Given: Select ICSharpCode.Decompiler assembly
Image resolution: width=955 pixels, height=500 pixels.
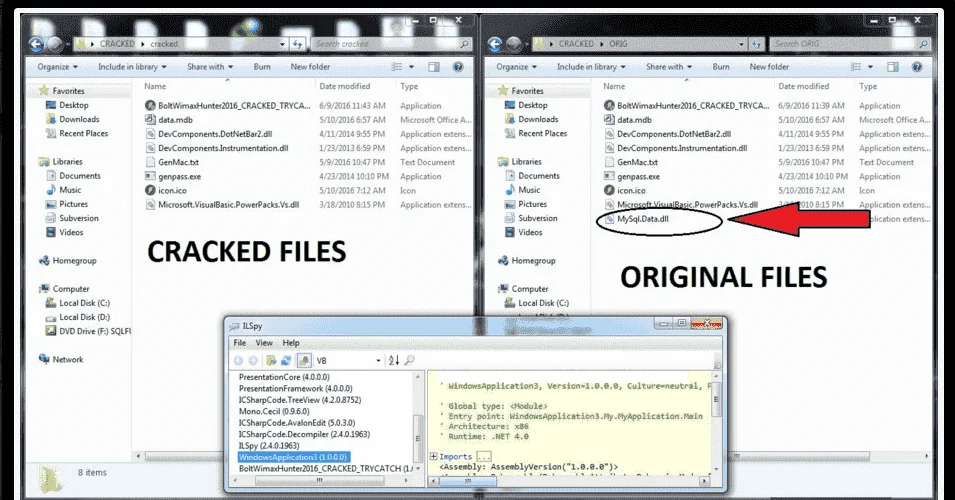Looking at the screenshot, I should pyautogui.click(x=304, y=434).
